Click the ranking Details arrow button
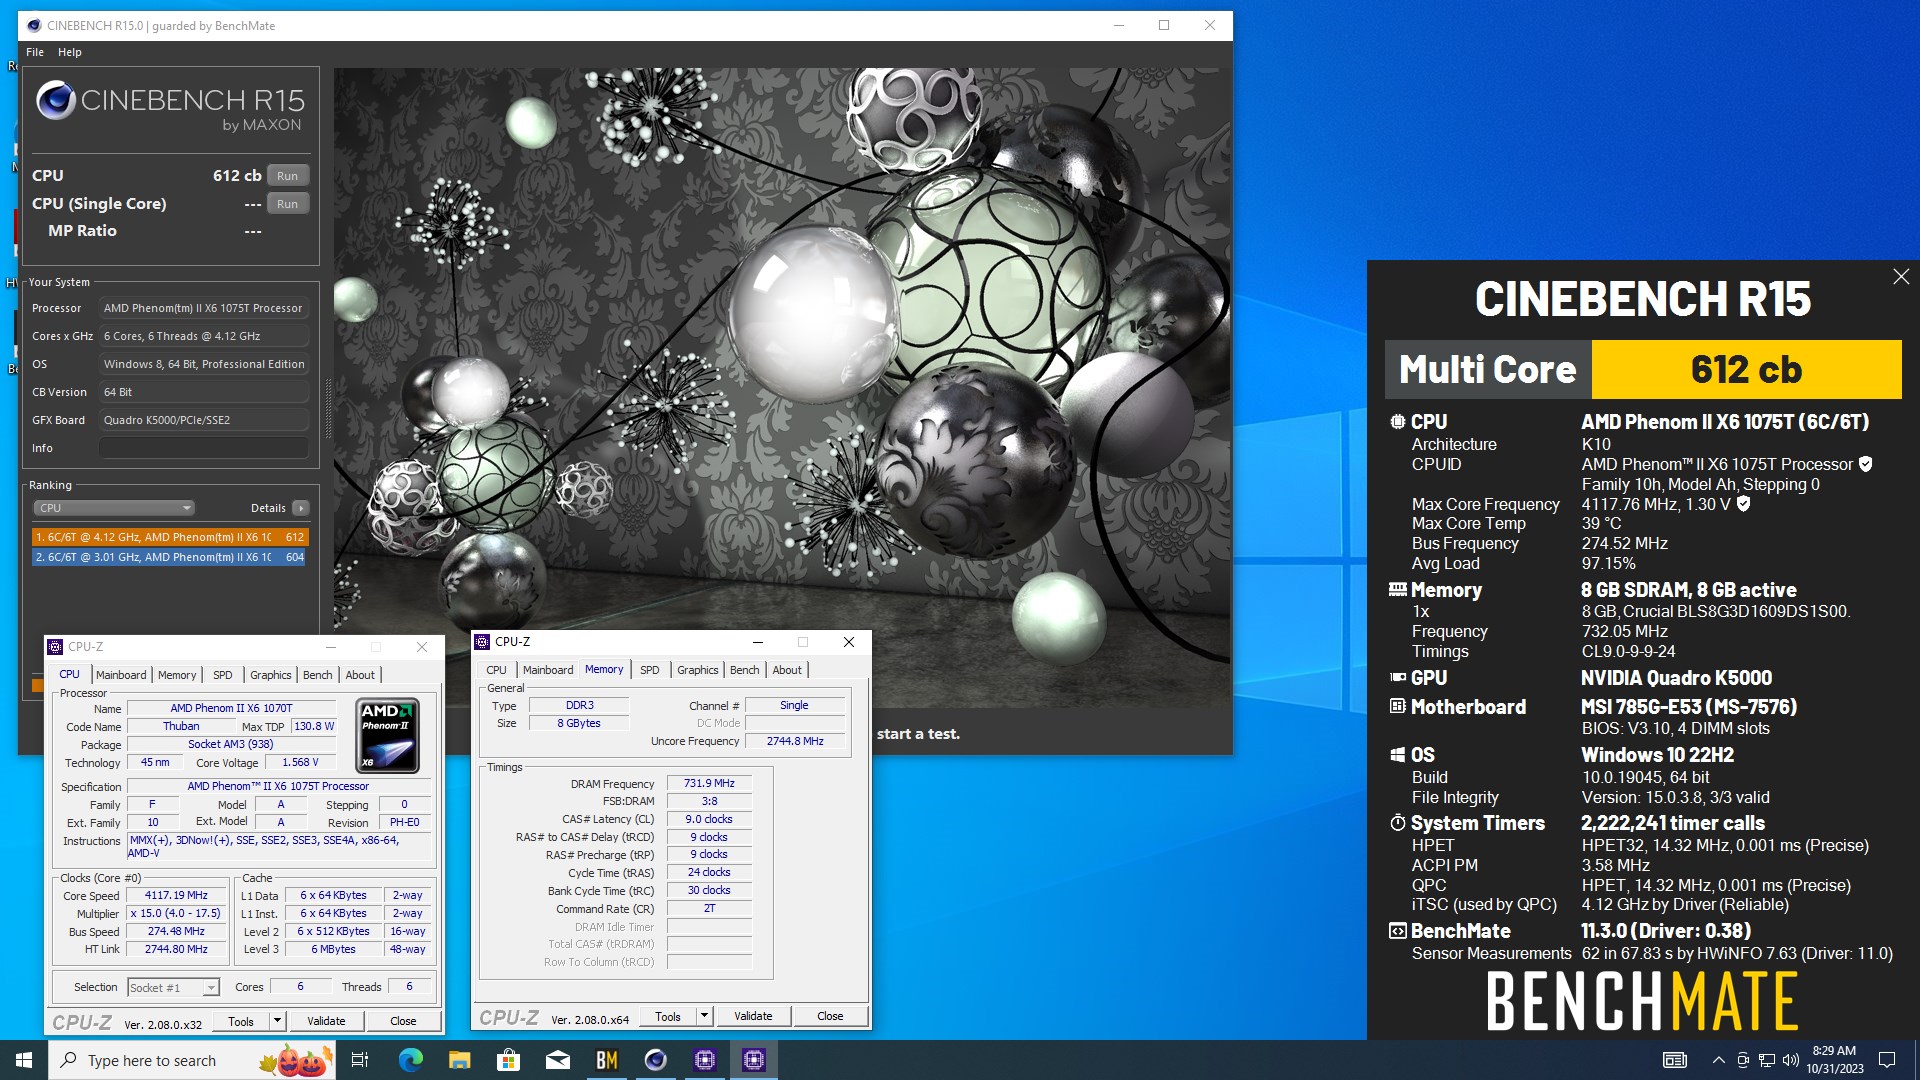The width and height of the screenshot is (1920, 1080). [x=301, y=508]
